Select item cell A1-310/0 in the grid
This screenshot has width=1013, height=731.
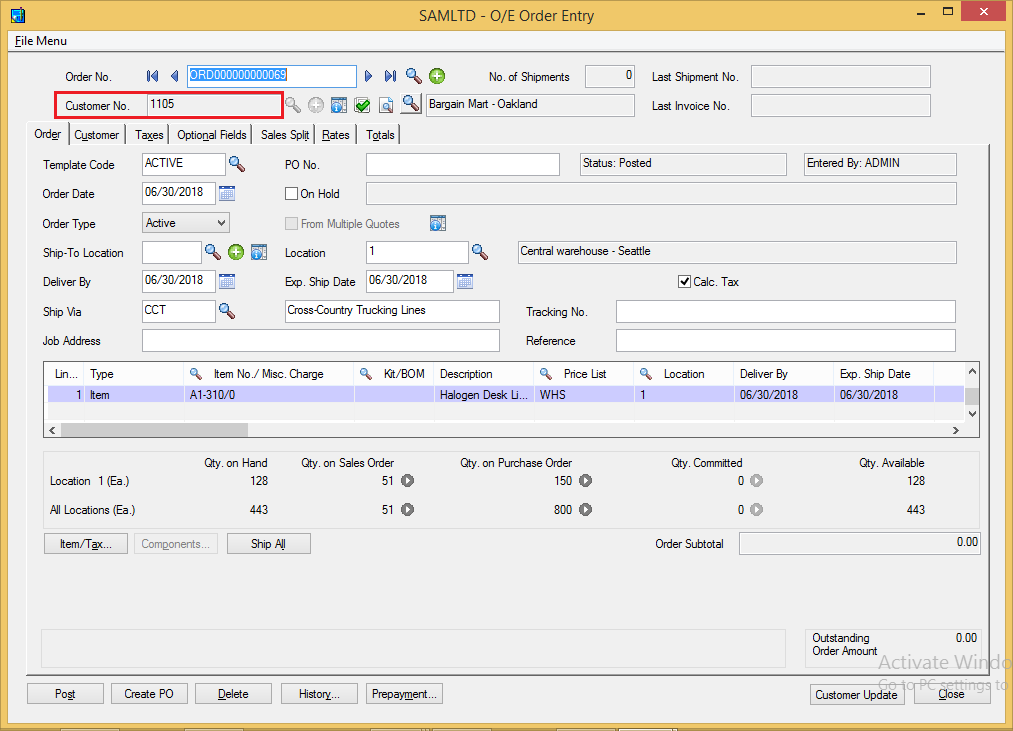(269, 394)
